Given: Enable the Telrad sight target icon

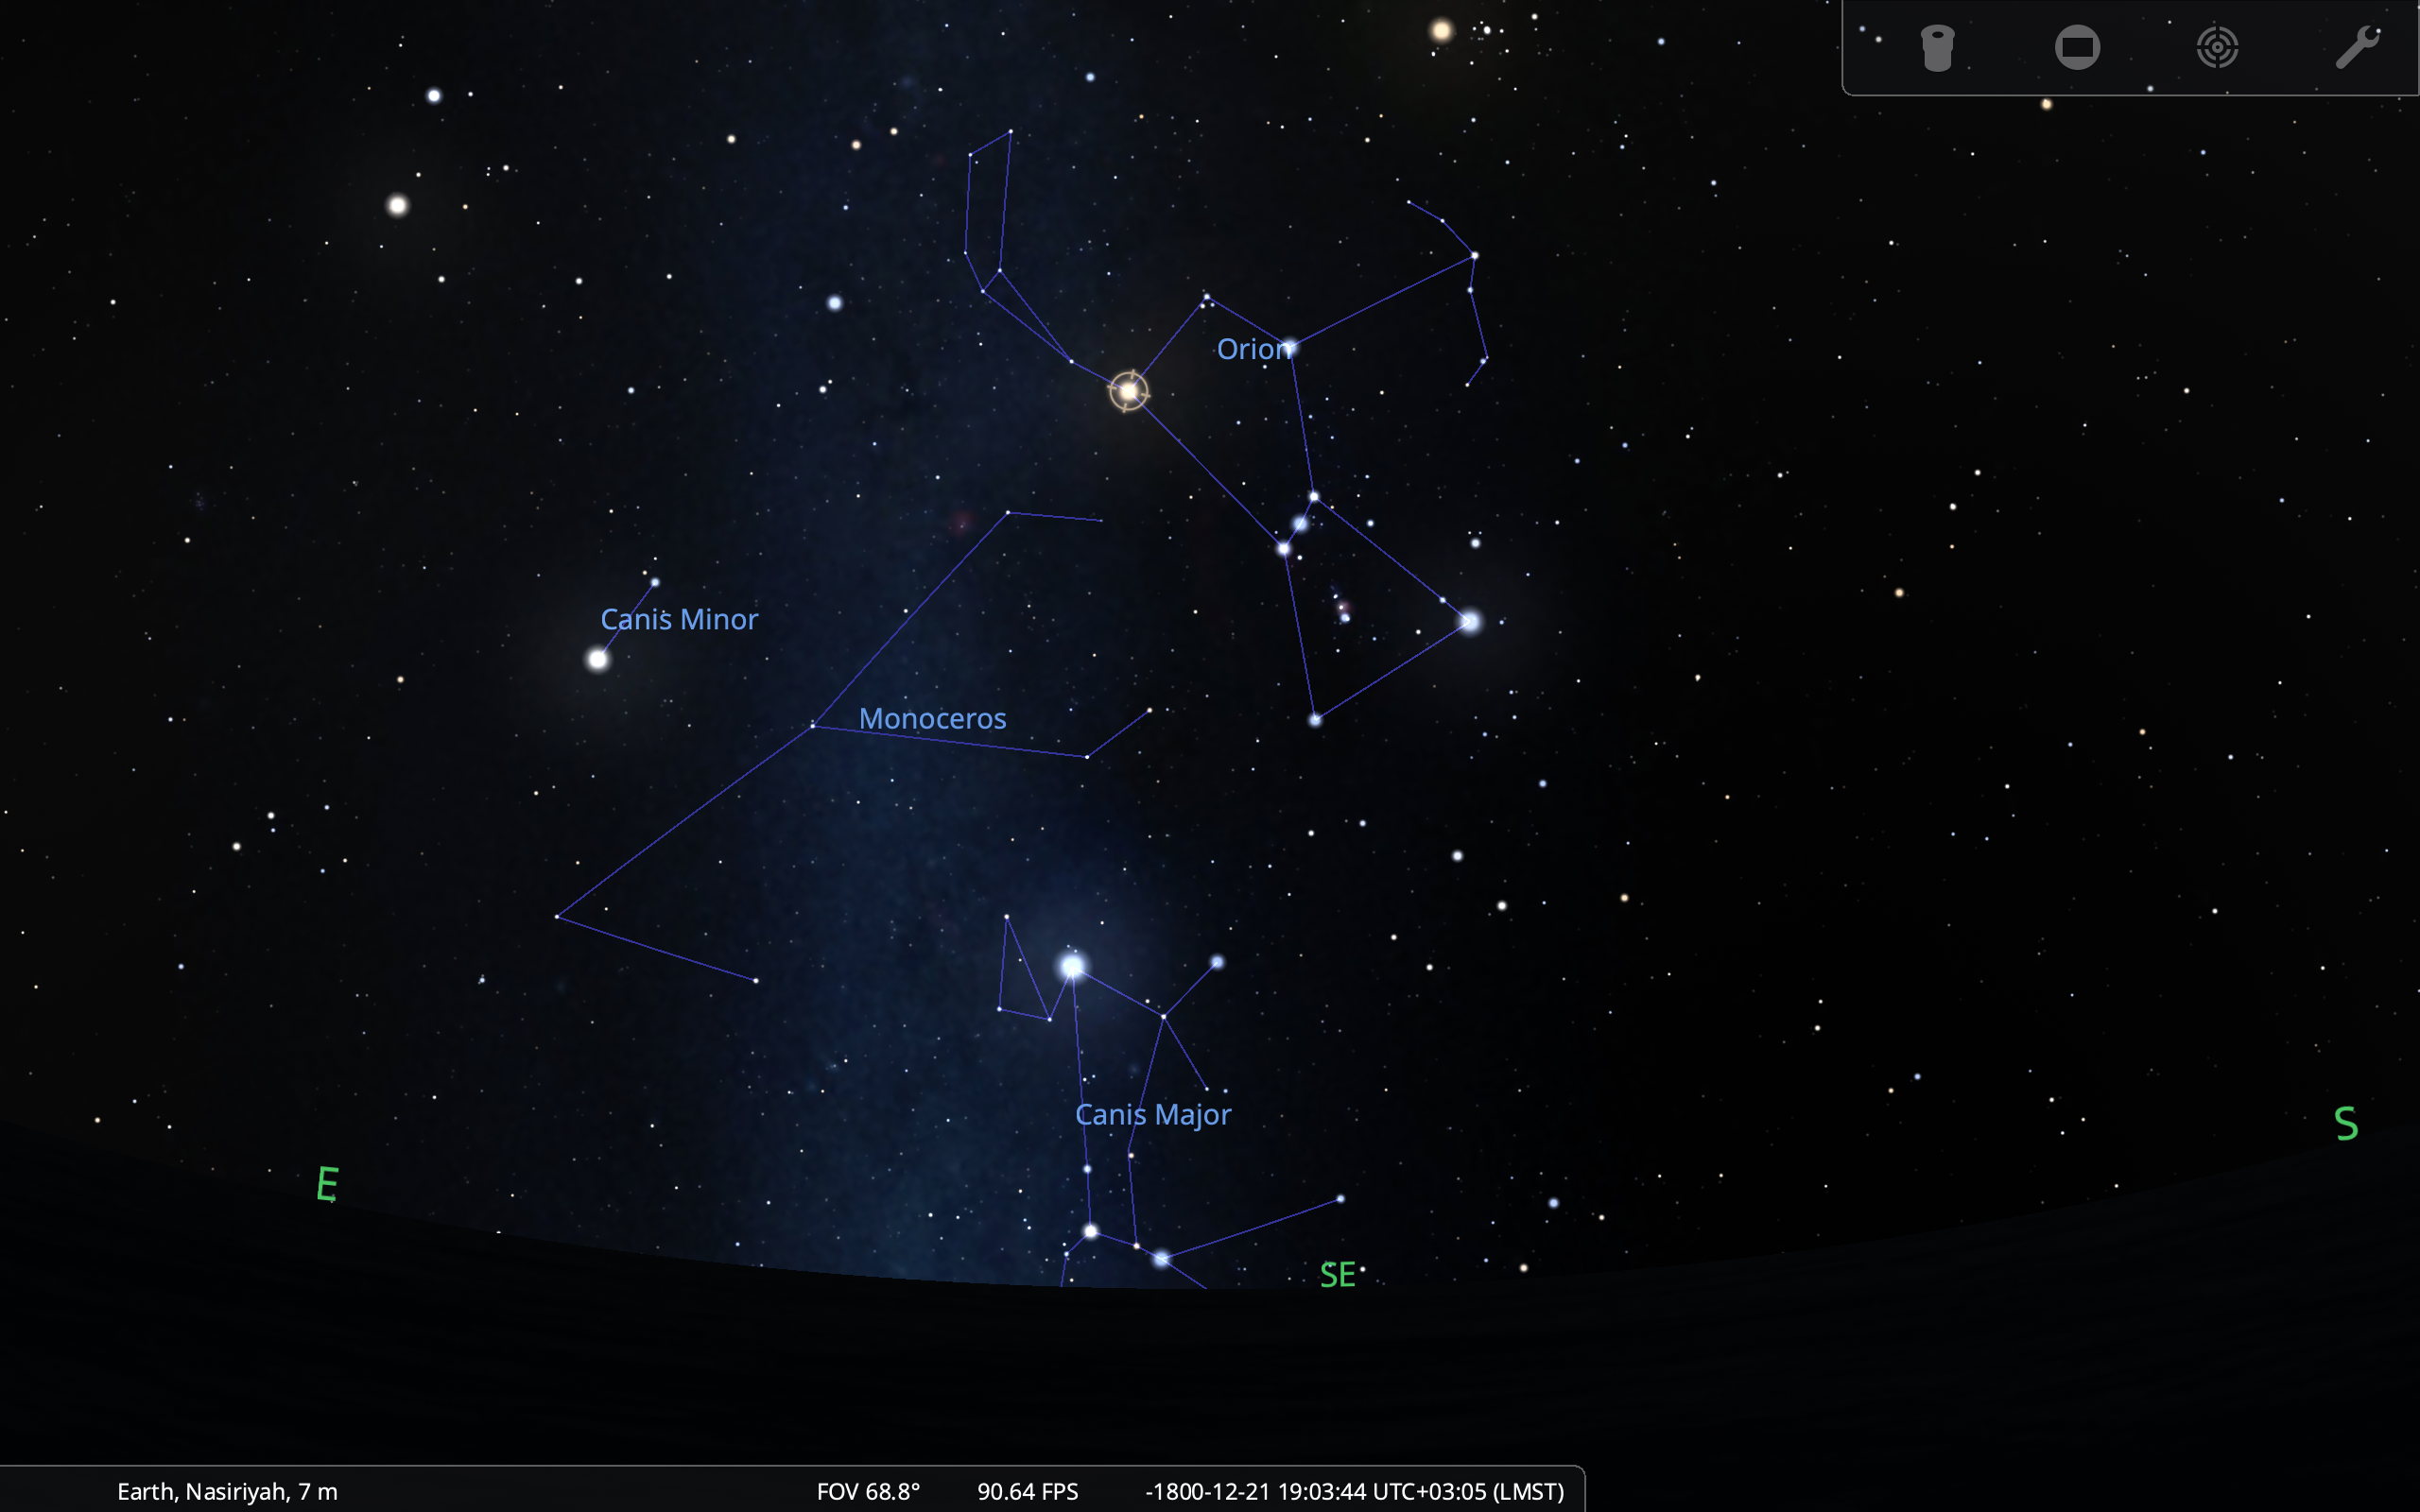Looking at the screenshot, I should tap(2217, 48).
